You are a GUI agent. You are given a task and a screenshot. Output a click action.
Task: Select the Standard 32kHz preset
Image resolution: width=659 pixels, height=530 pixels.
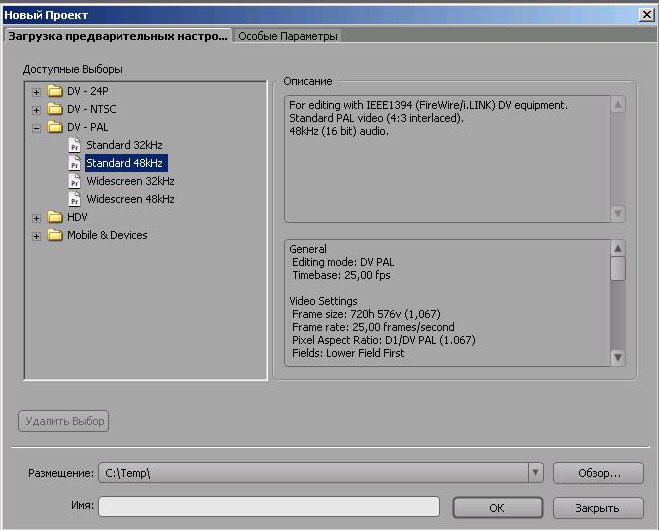124,145
